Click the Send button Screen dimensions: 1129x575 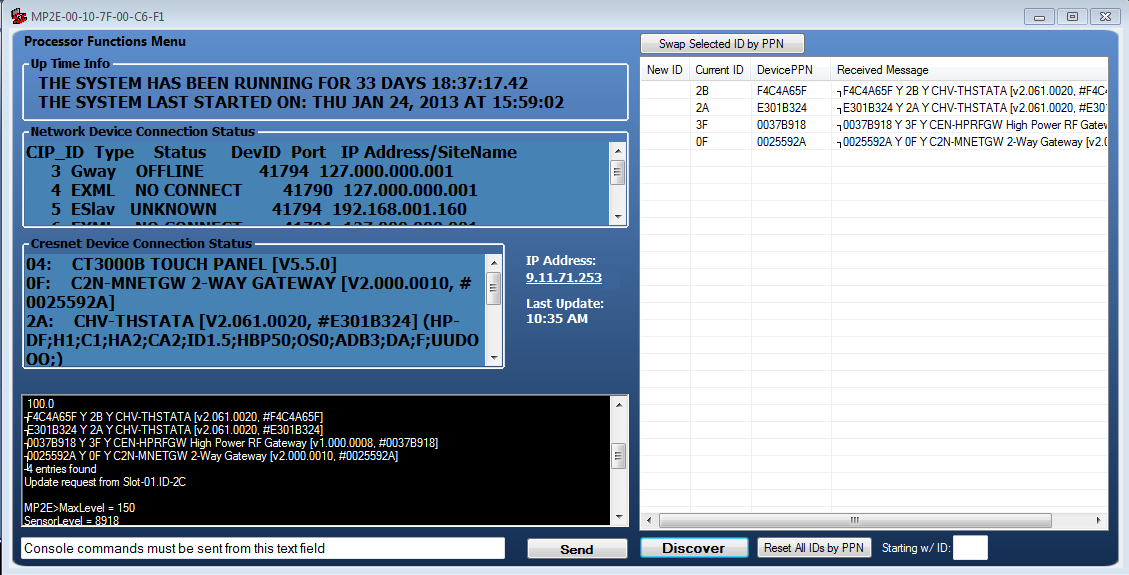pyautogui.click(x=577, y=549)
